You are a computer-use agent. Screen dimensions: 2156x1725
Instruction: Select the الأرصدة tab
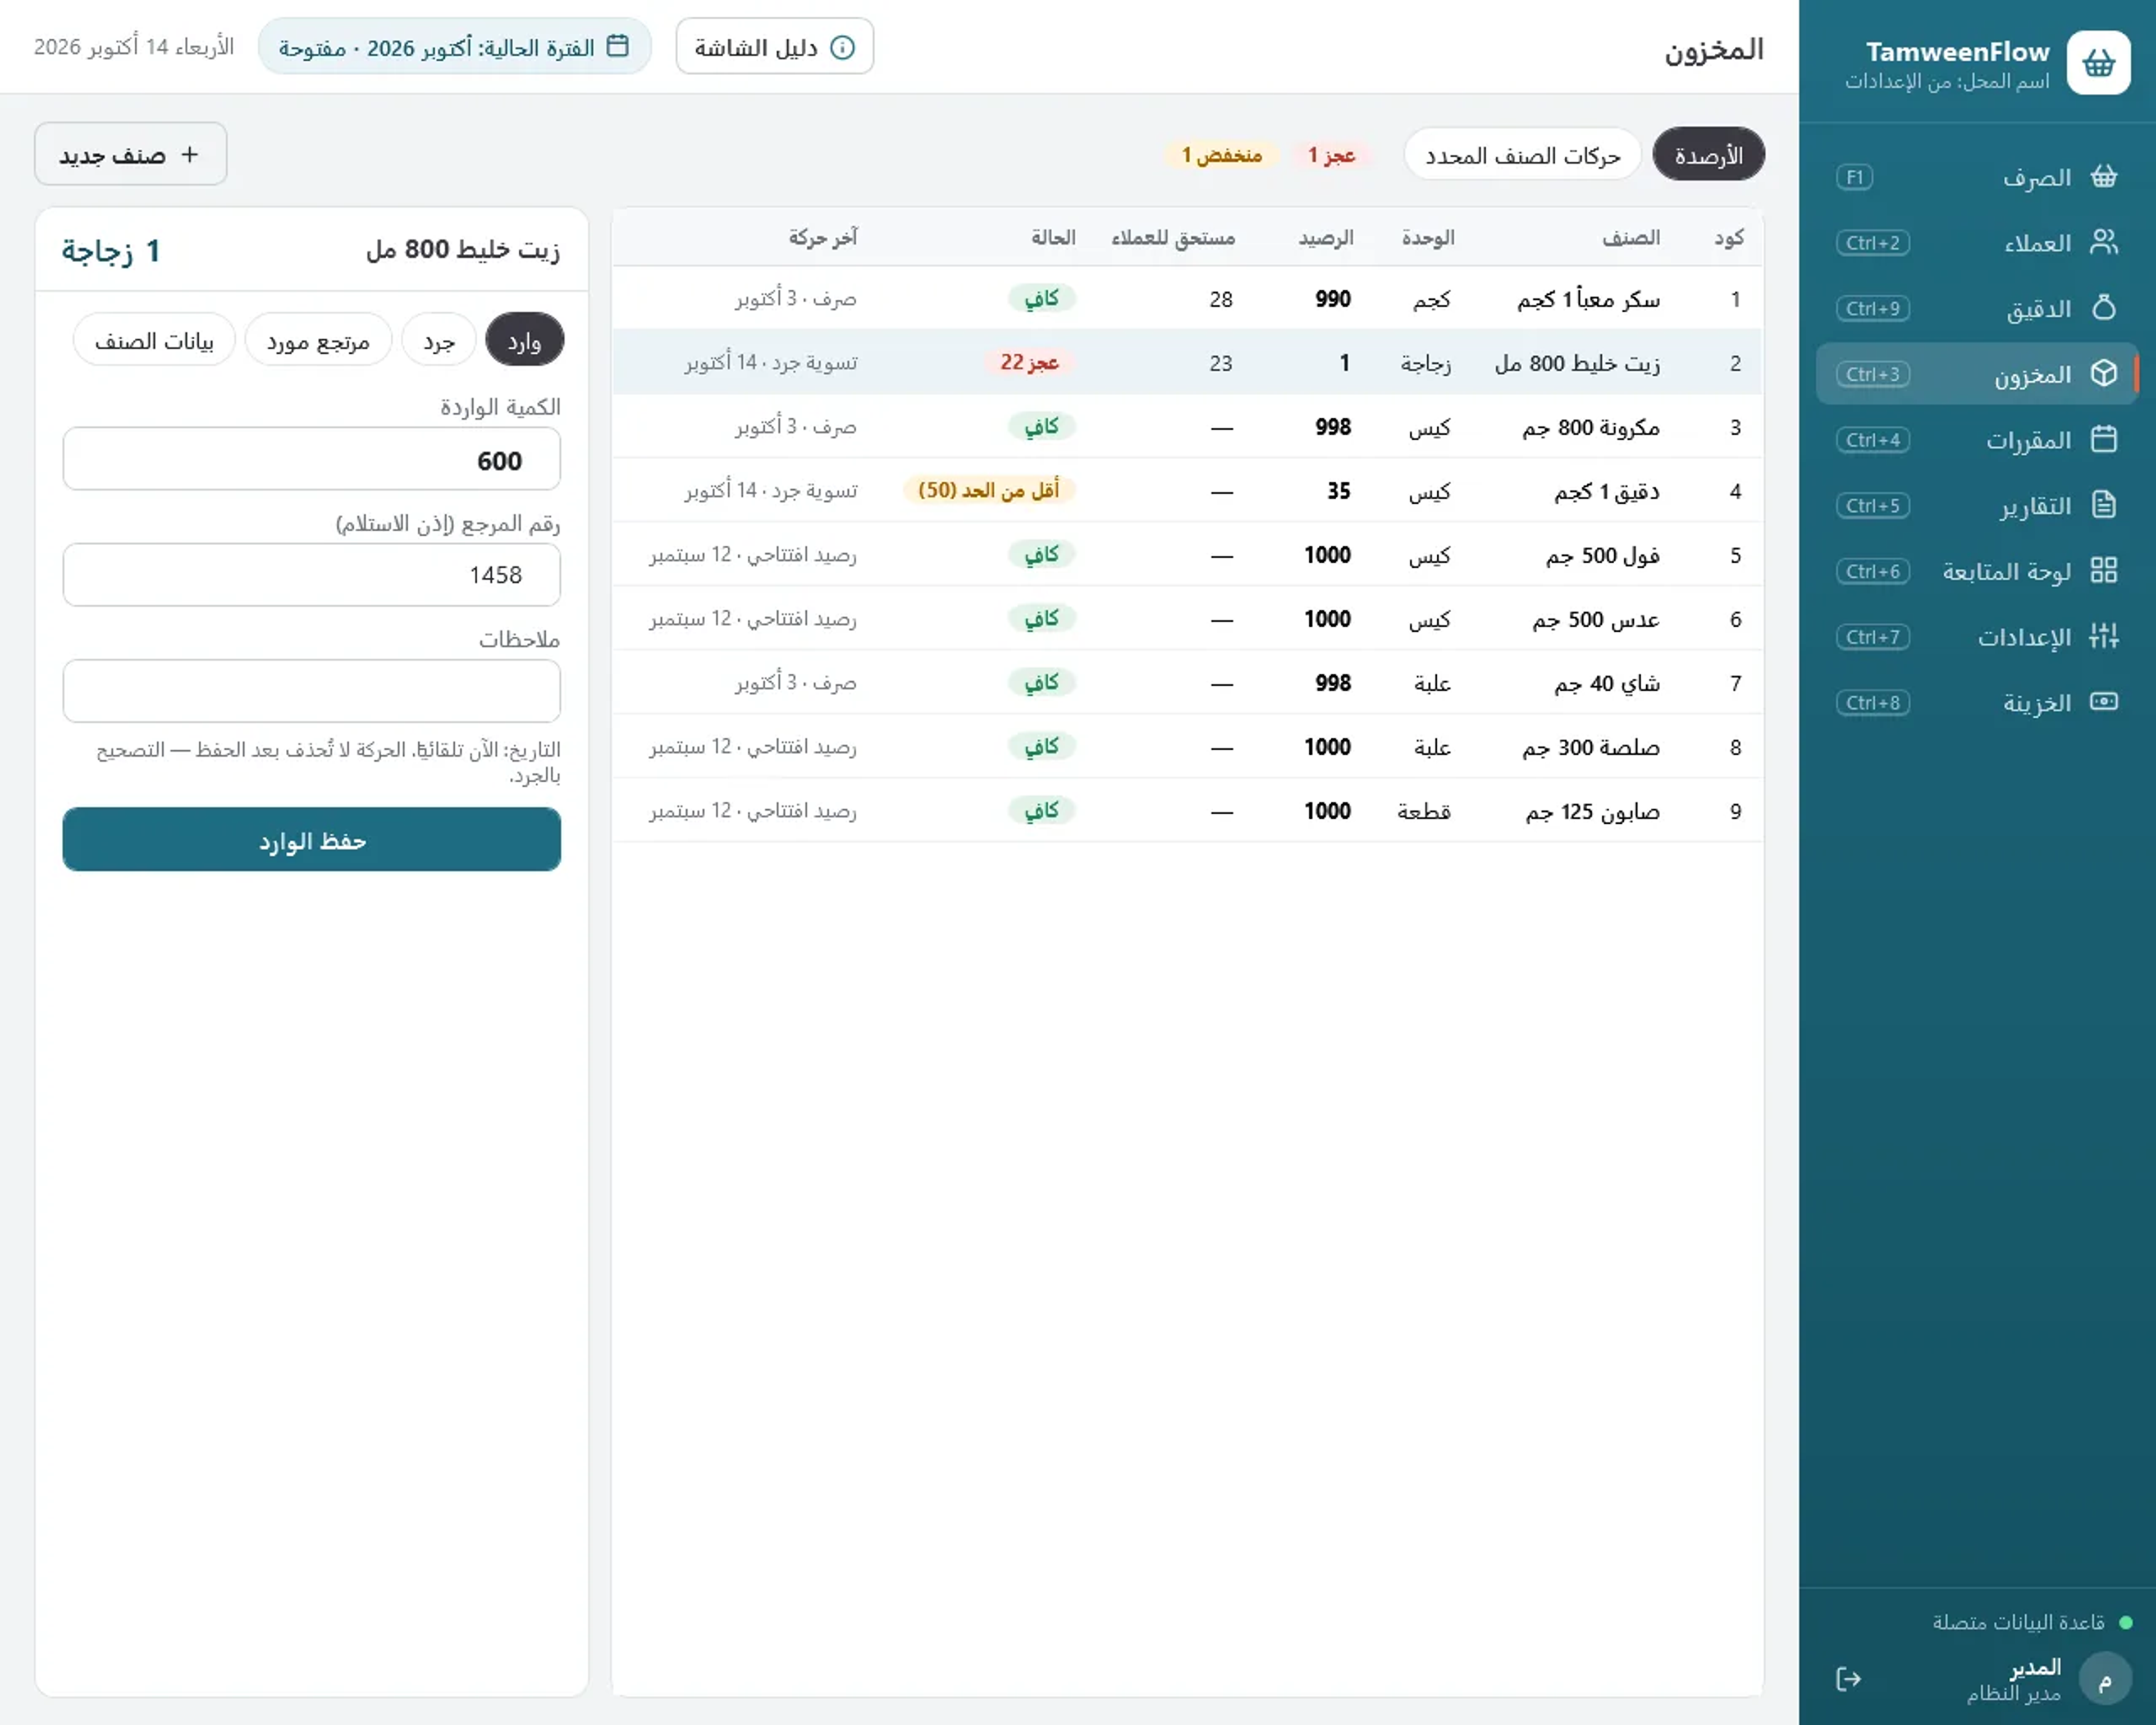tap(1708, 155)
